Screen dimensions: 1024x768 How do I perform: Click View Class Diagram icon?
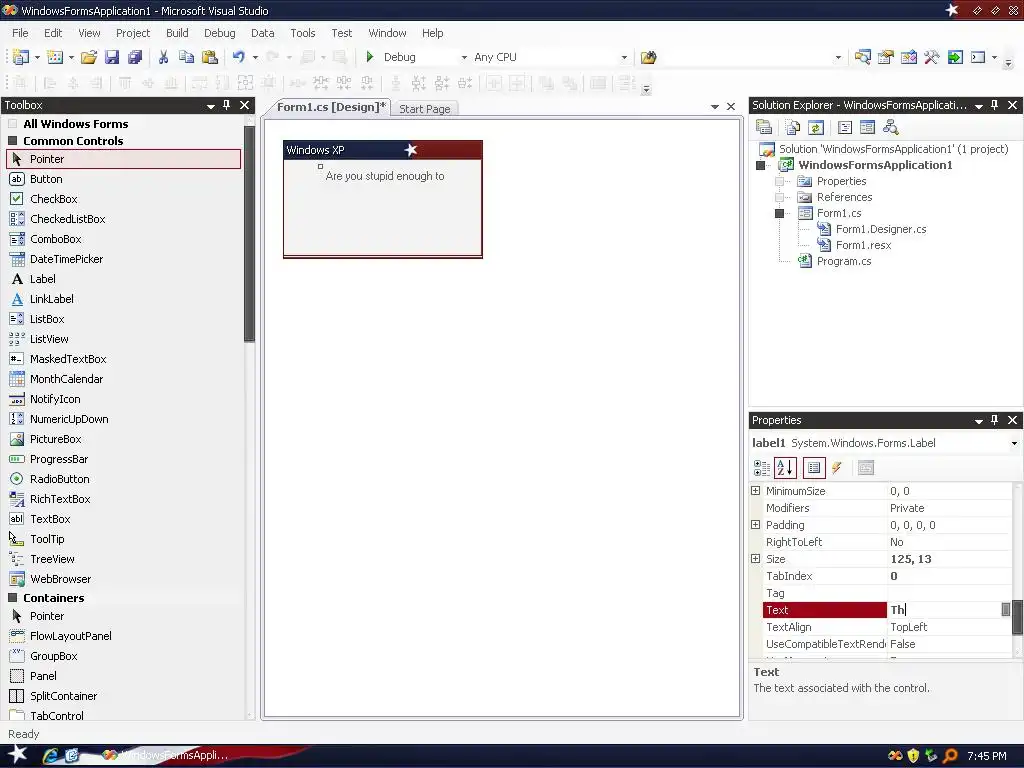[x=890, y=127]
